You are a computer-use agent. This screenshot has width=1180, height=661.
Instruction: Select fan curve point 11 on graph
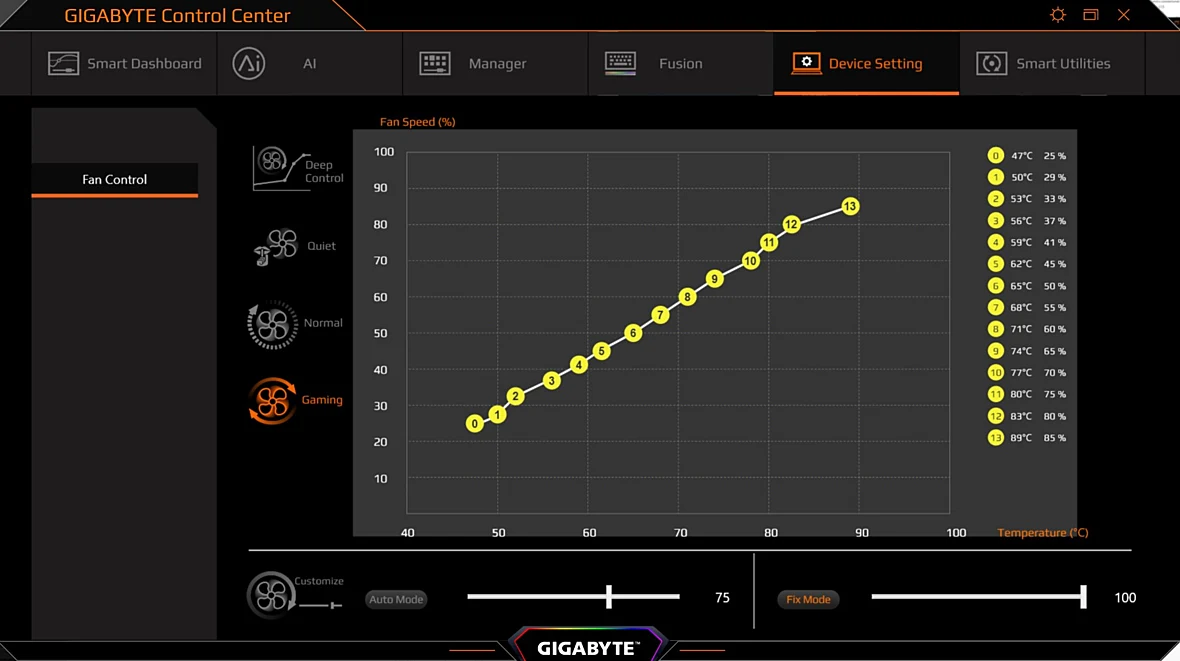coord(768,242)
